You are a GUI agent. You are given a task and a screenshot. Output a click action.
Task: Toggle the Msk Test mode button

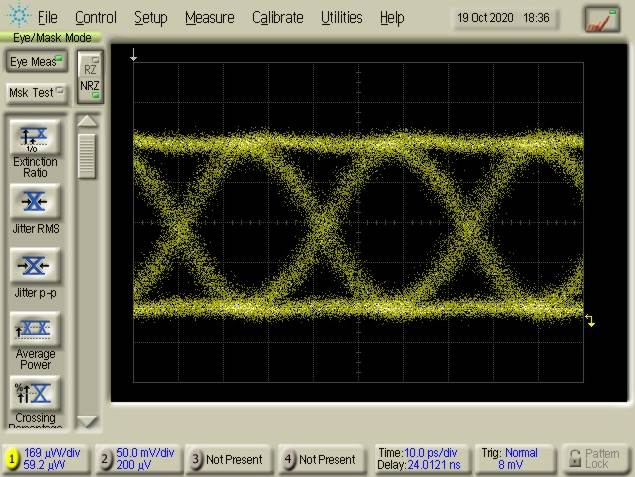[36, 92]
